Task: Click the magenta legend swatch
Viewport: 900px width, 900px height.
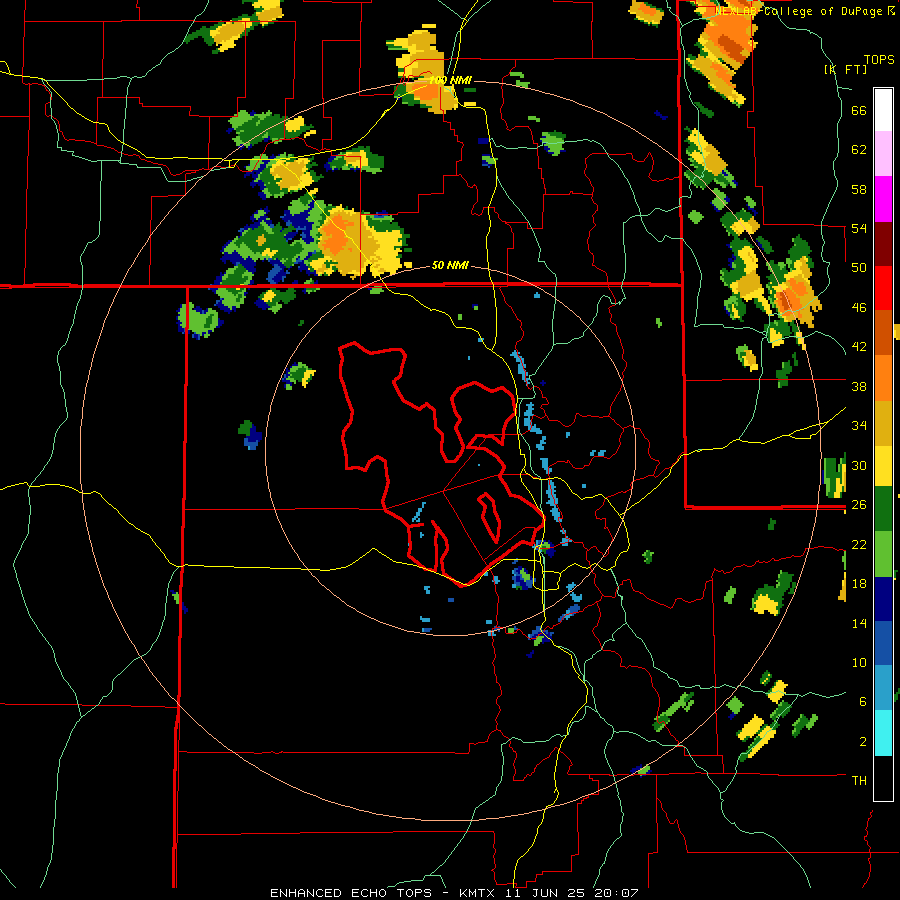Action: 883,199
